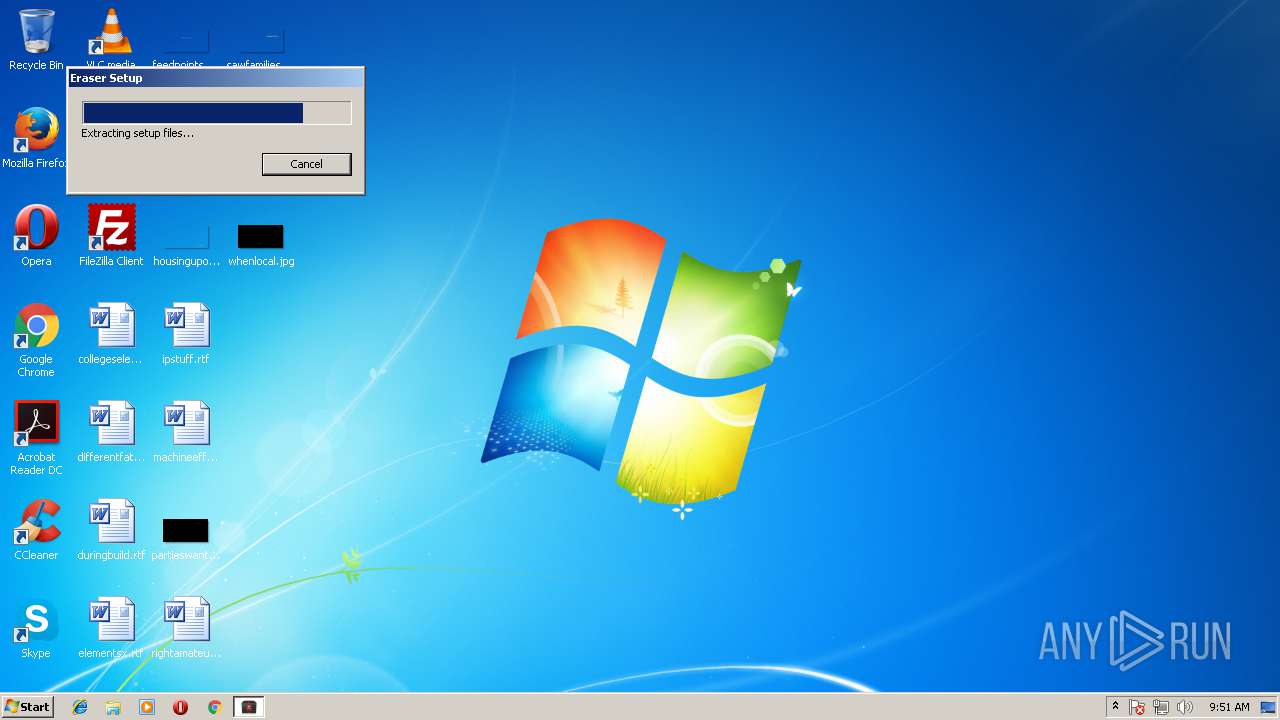Select the Opera desktop shortcut
The image size is (1280, 720).
[x=36, y=236]
